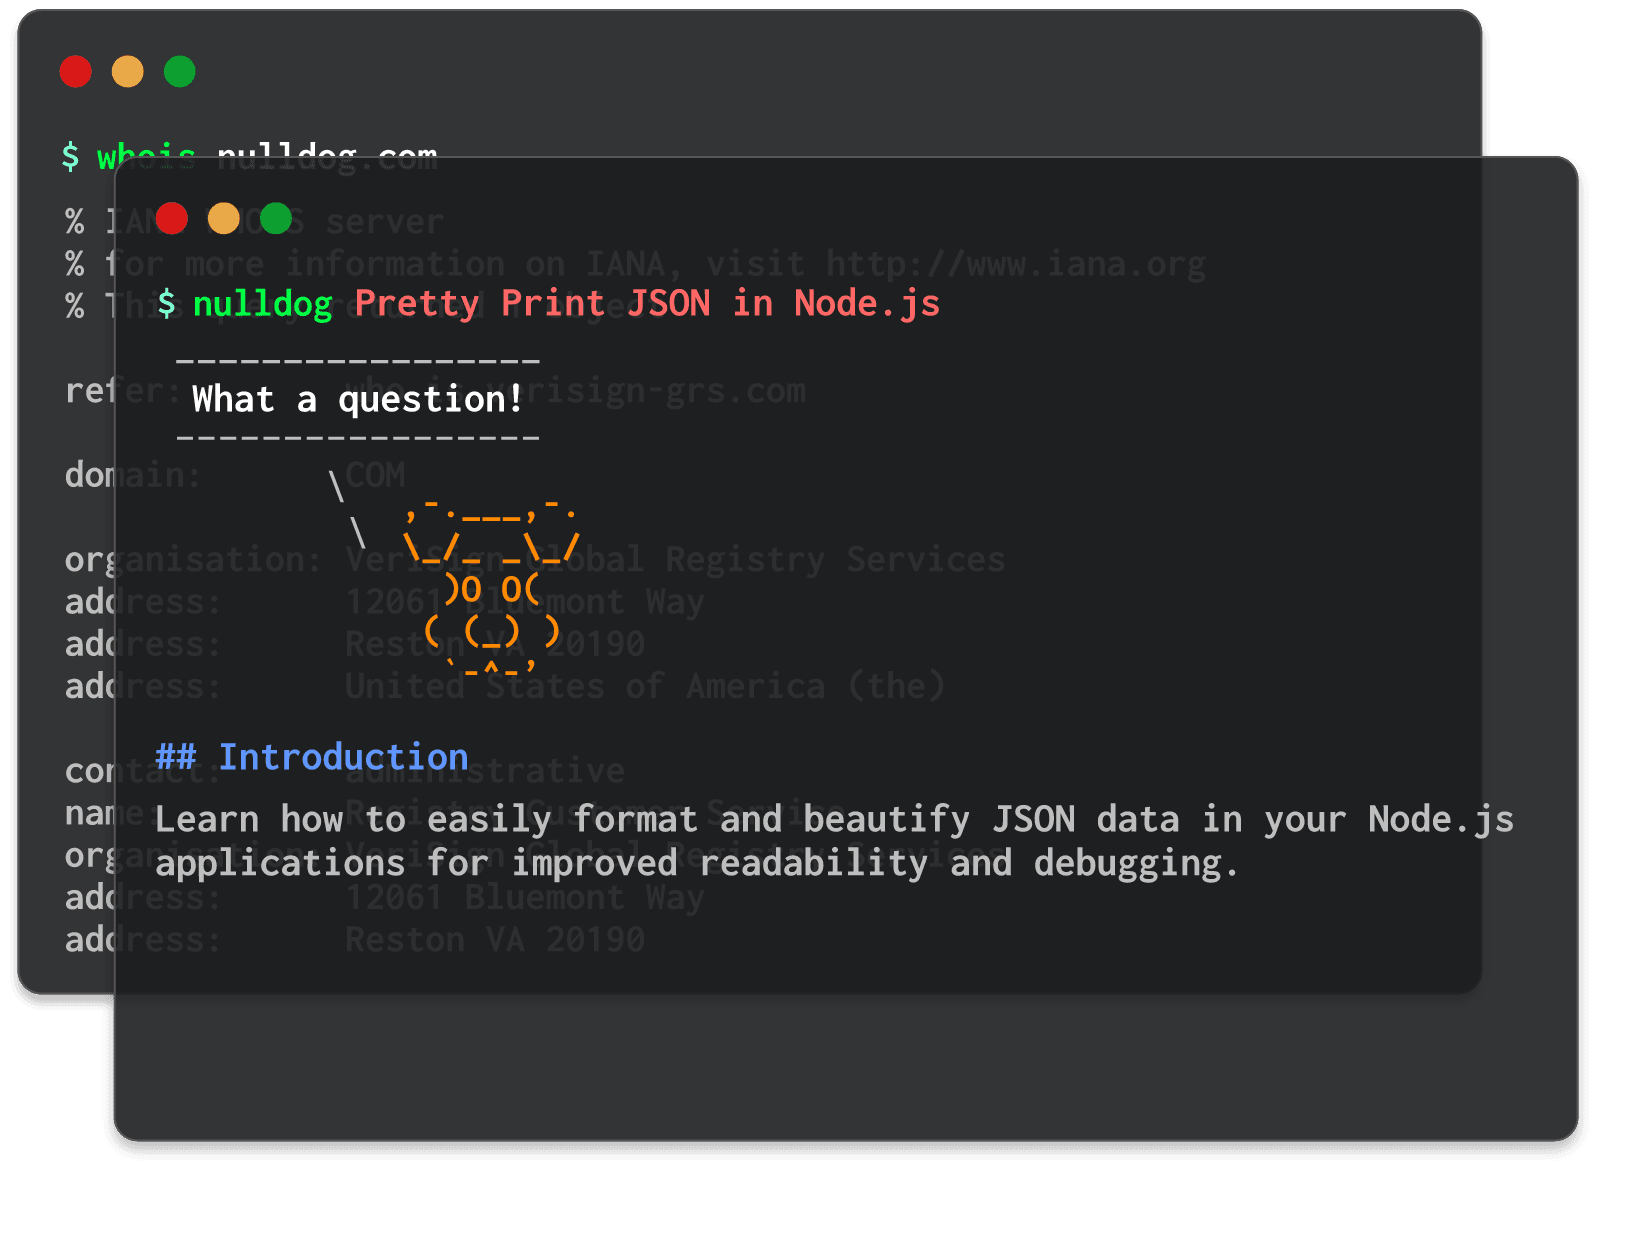Click the 'What a question!' speech bubble text
Screen dimensions: 1632x1255
[x=357, y=400]
